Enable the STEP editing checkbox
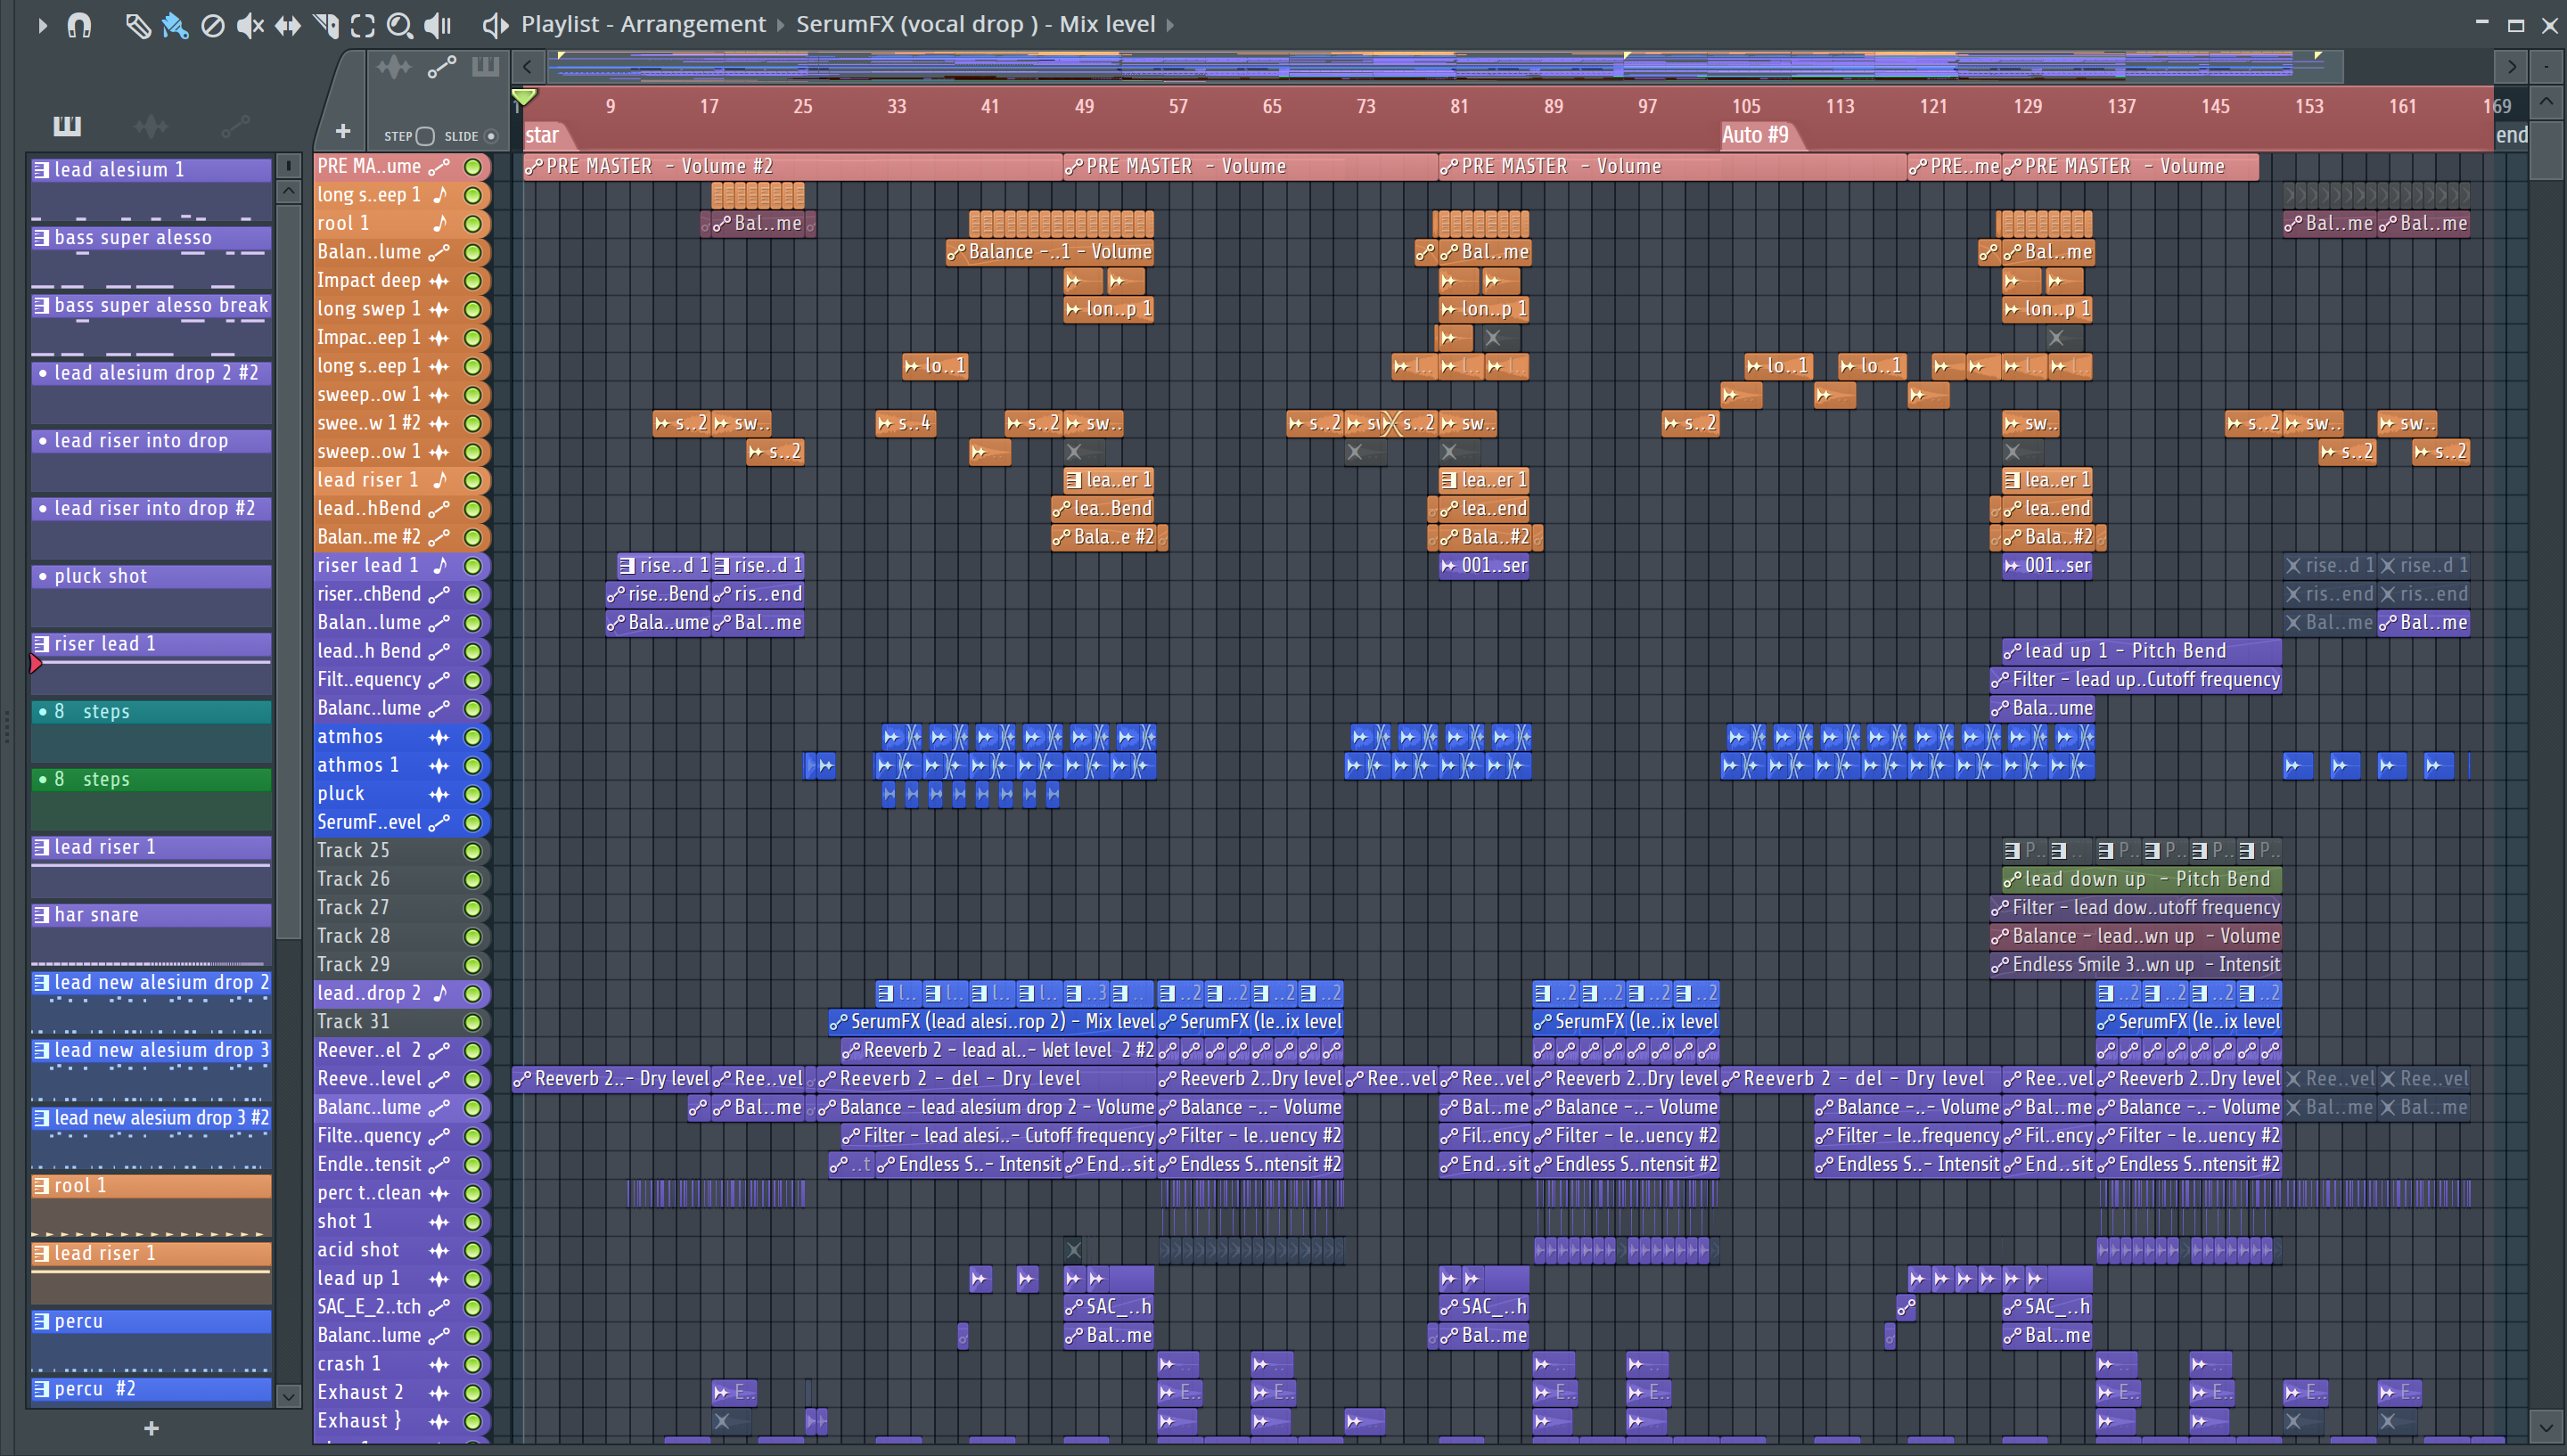The height and width of the screenshot is (1456, 2567). click(425, 136)
